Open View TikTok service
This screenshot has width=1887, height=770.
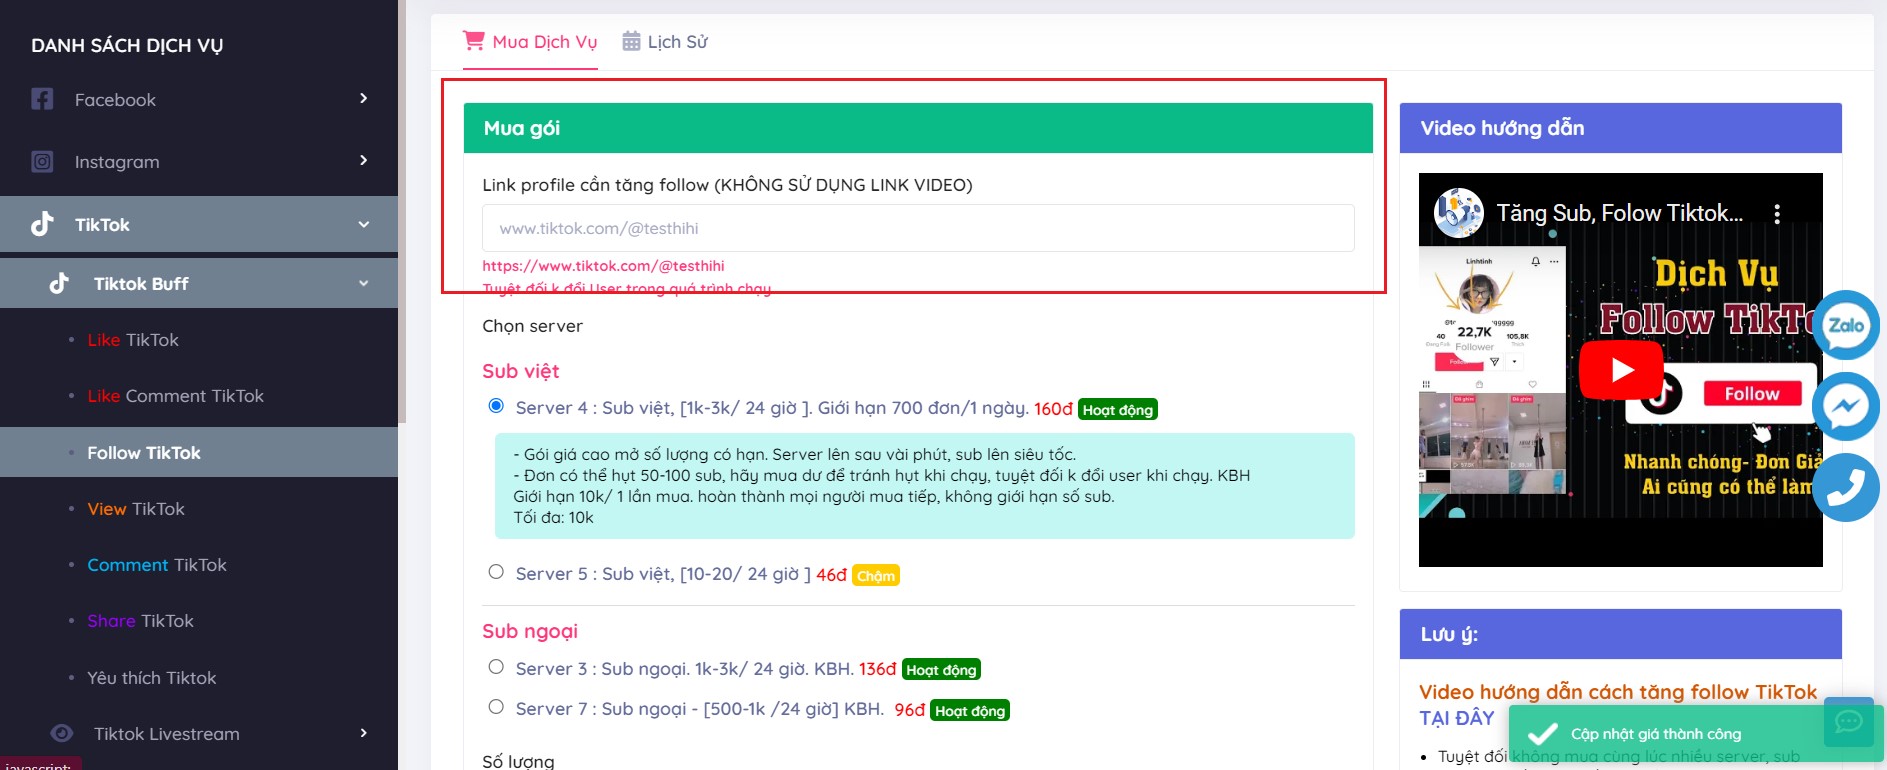[136, 509]
